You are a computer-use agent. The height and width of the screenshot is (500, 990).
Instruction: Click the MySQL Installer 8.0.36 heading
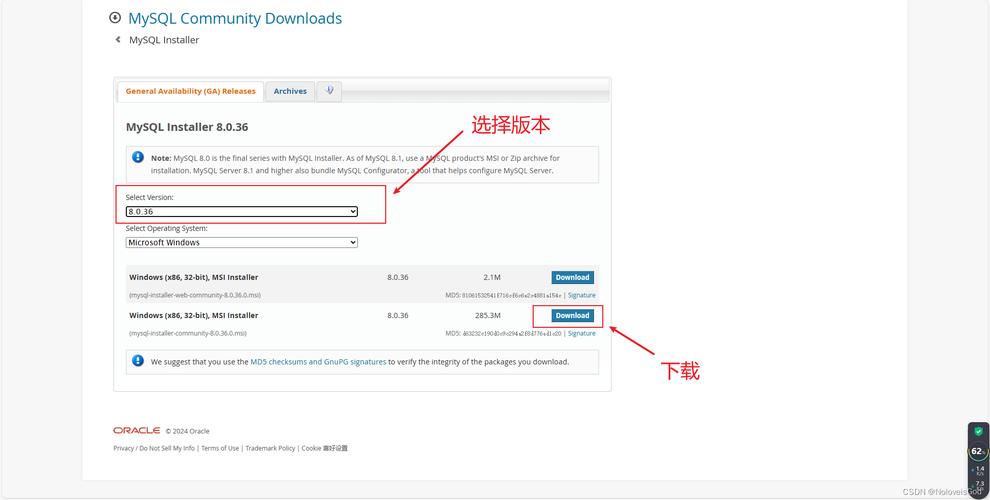pos(187,127)
